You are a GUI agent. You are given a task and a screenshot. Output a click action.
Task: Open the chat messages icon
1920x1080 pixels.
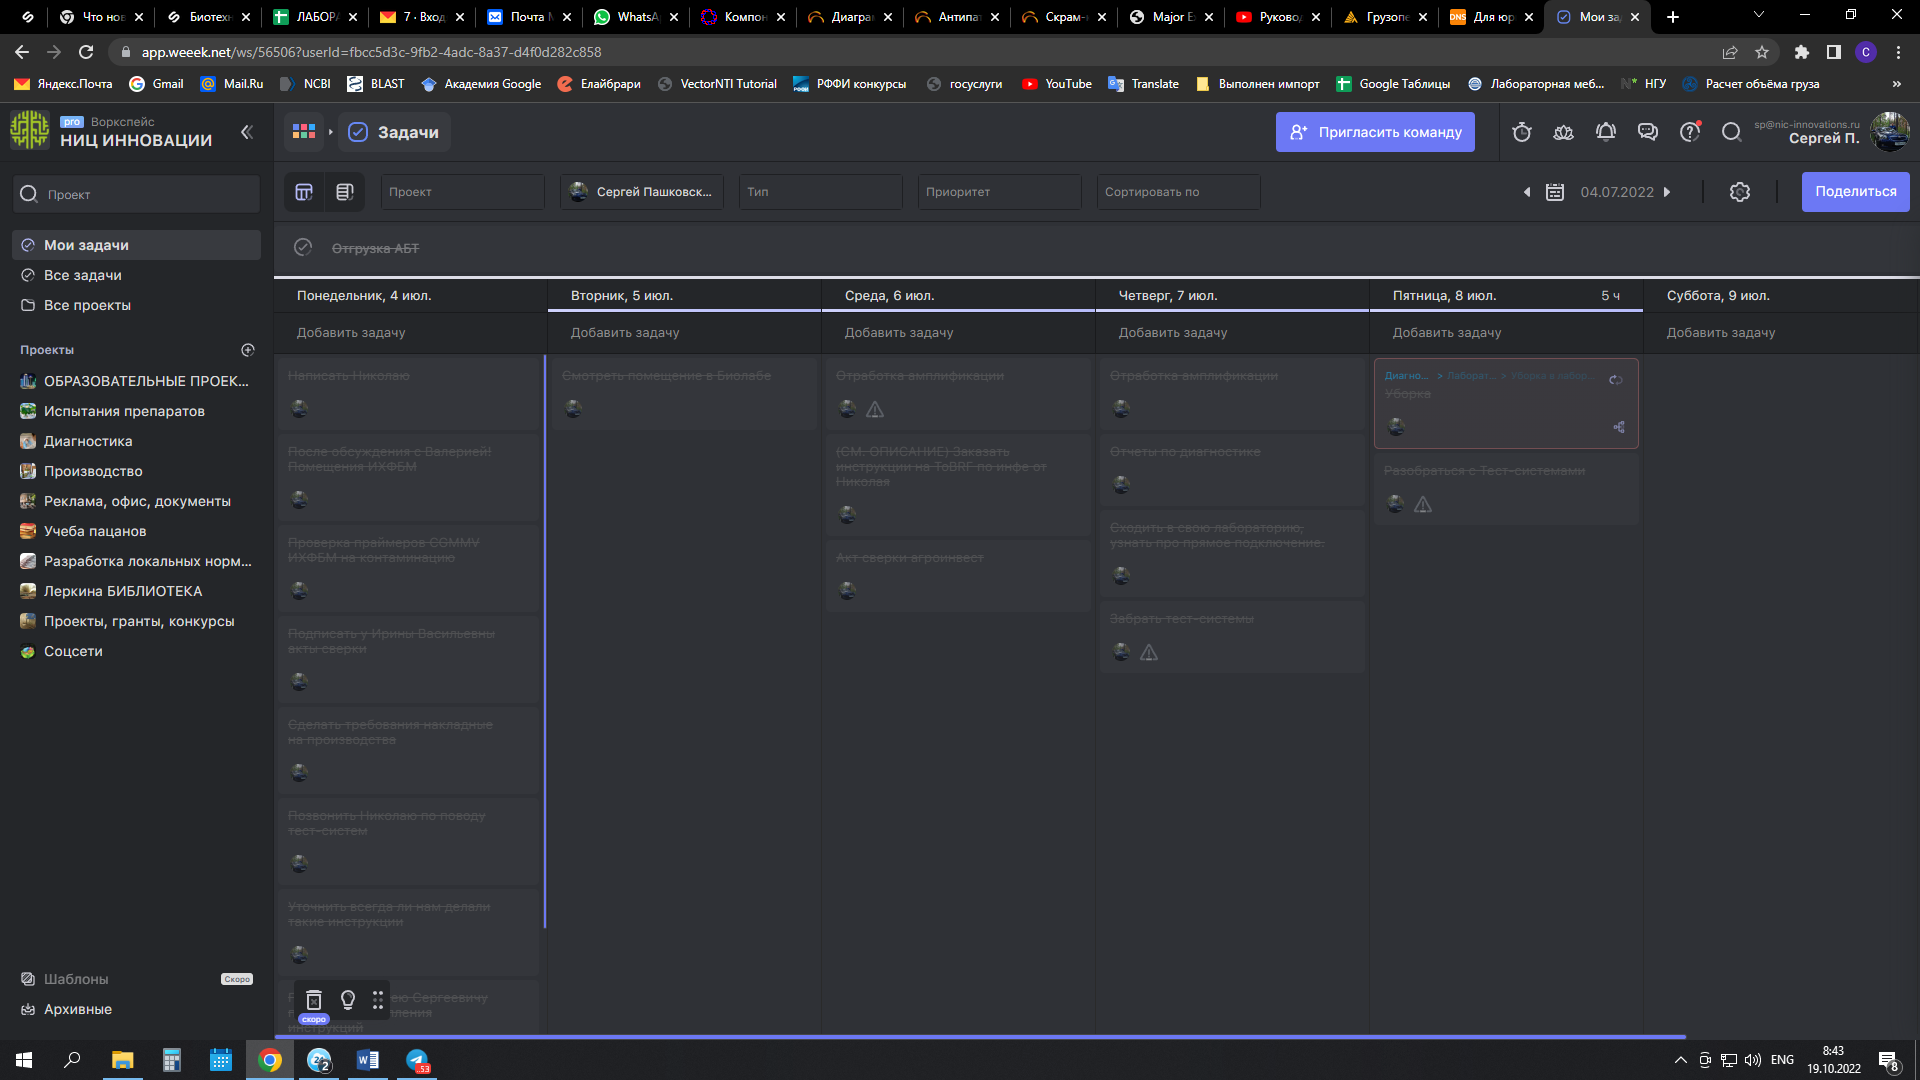(x=1647, y=132)
